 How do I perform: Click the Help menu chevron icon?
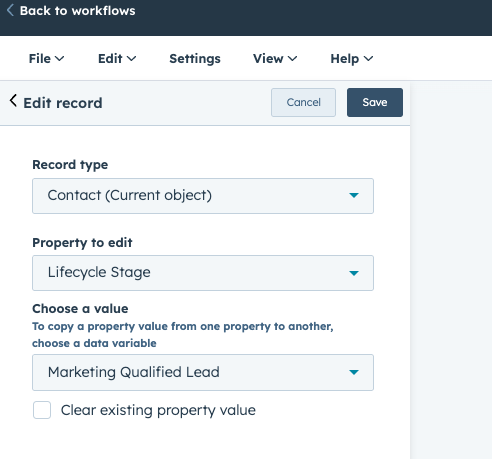368,59
